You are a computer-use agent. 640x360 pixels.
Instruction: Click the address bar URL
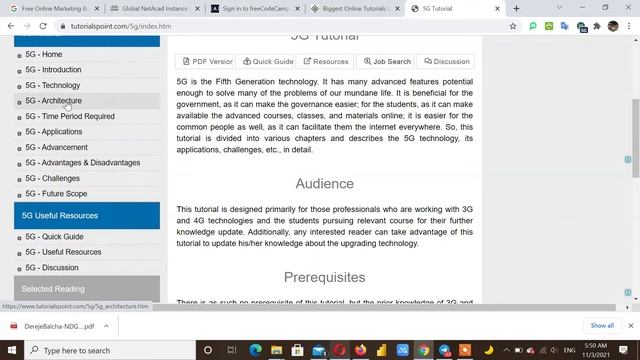pyautogui.click(x=121, y=26)
